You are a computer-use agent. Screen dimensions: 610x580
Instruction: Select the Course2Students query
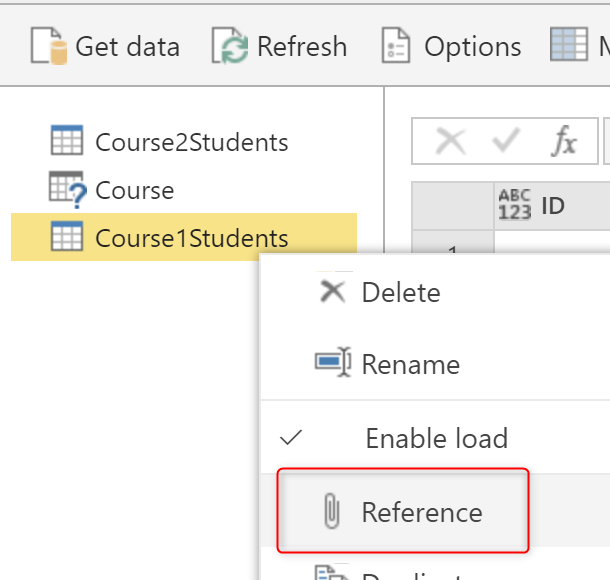click(x=190, y=142)
